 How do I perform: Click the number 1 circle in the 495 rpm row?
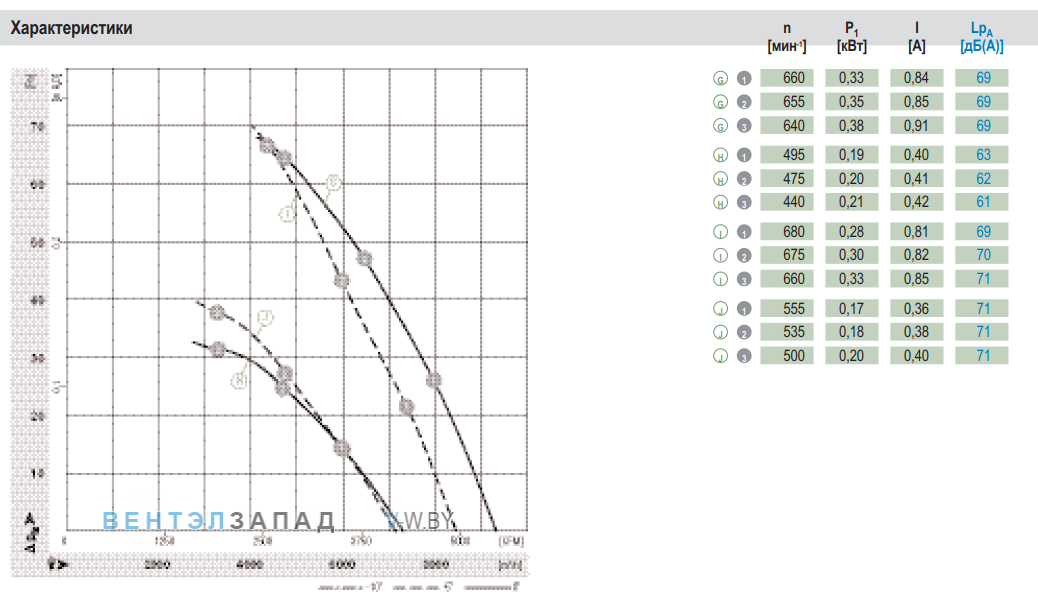[744, 156]
